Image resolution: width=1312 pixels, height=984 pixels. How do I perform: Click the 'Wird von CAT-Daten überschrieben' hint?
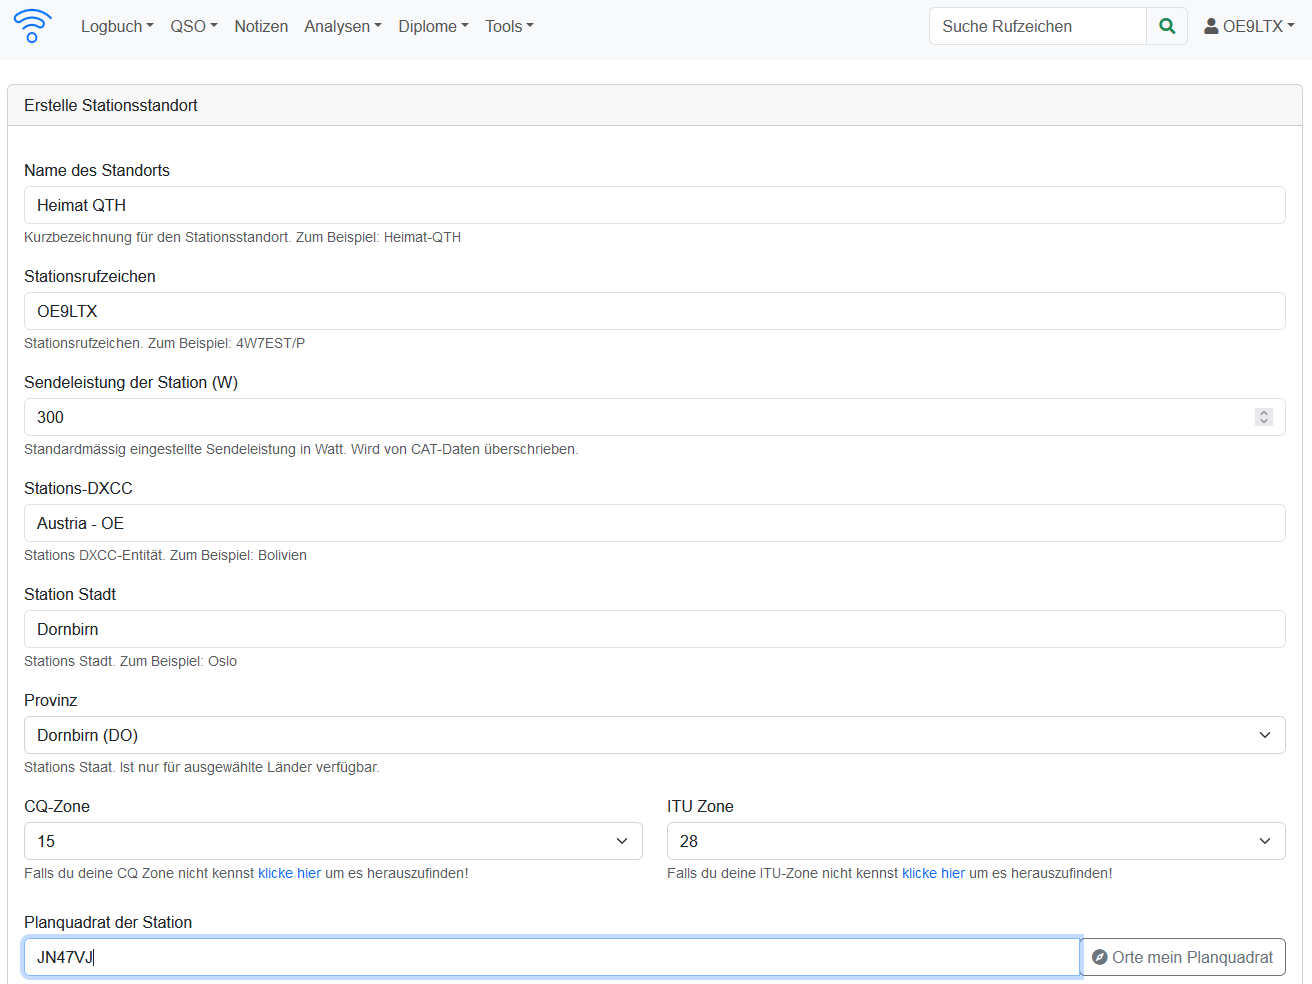pos(465,449)
